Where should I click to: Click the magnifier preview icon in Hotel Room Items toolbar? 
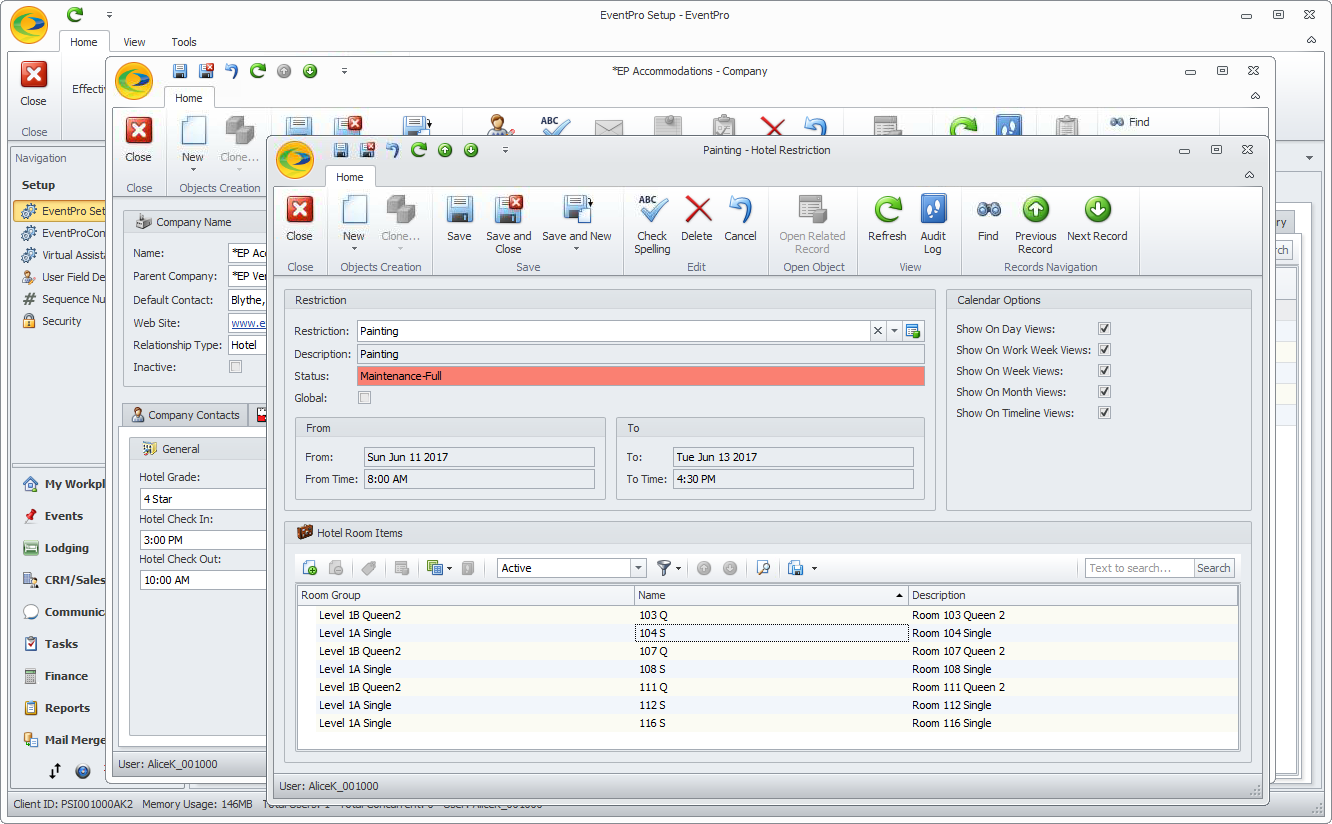pyautogui.click(x=763, y=568)
